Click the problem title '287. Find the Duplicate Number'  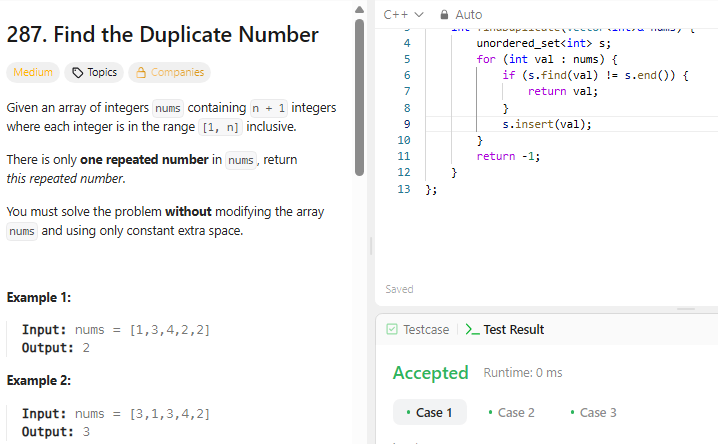coord(163,34)
